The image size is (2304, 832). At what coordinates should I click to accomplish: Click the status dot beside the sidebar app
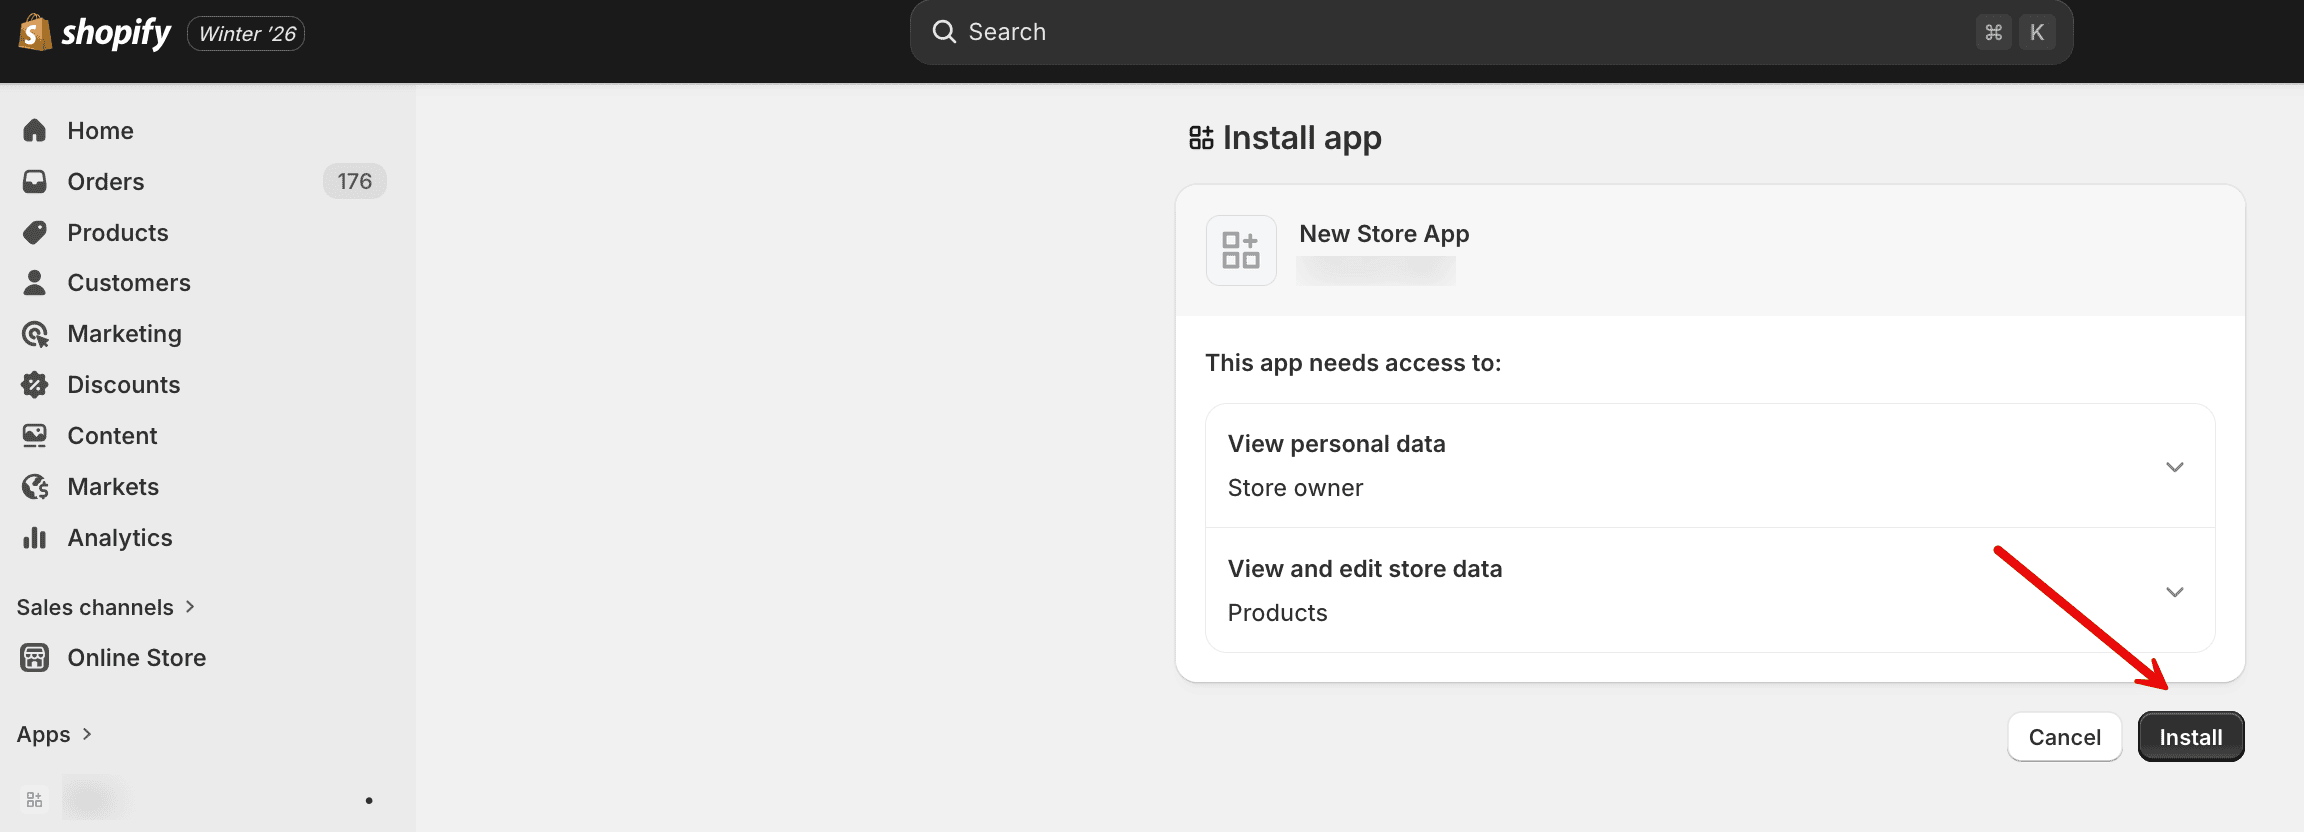point(369,800)
